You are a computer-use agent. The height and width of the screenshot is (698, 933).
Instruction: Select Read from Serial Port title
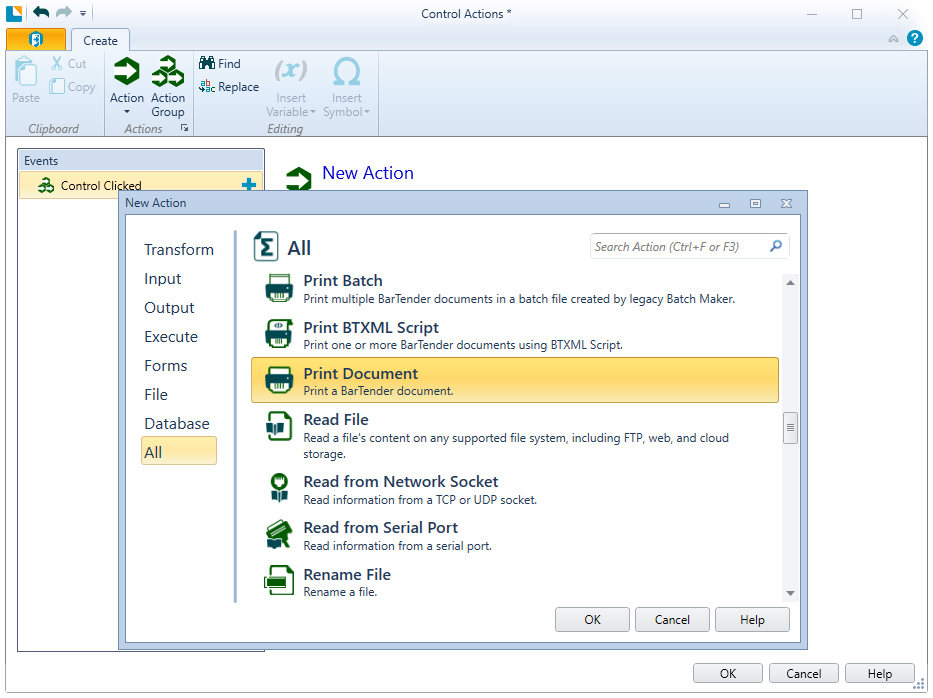point(380,528)
